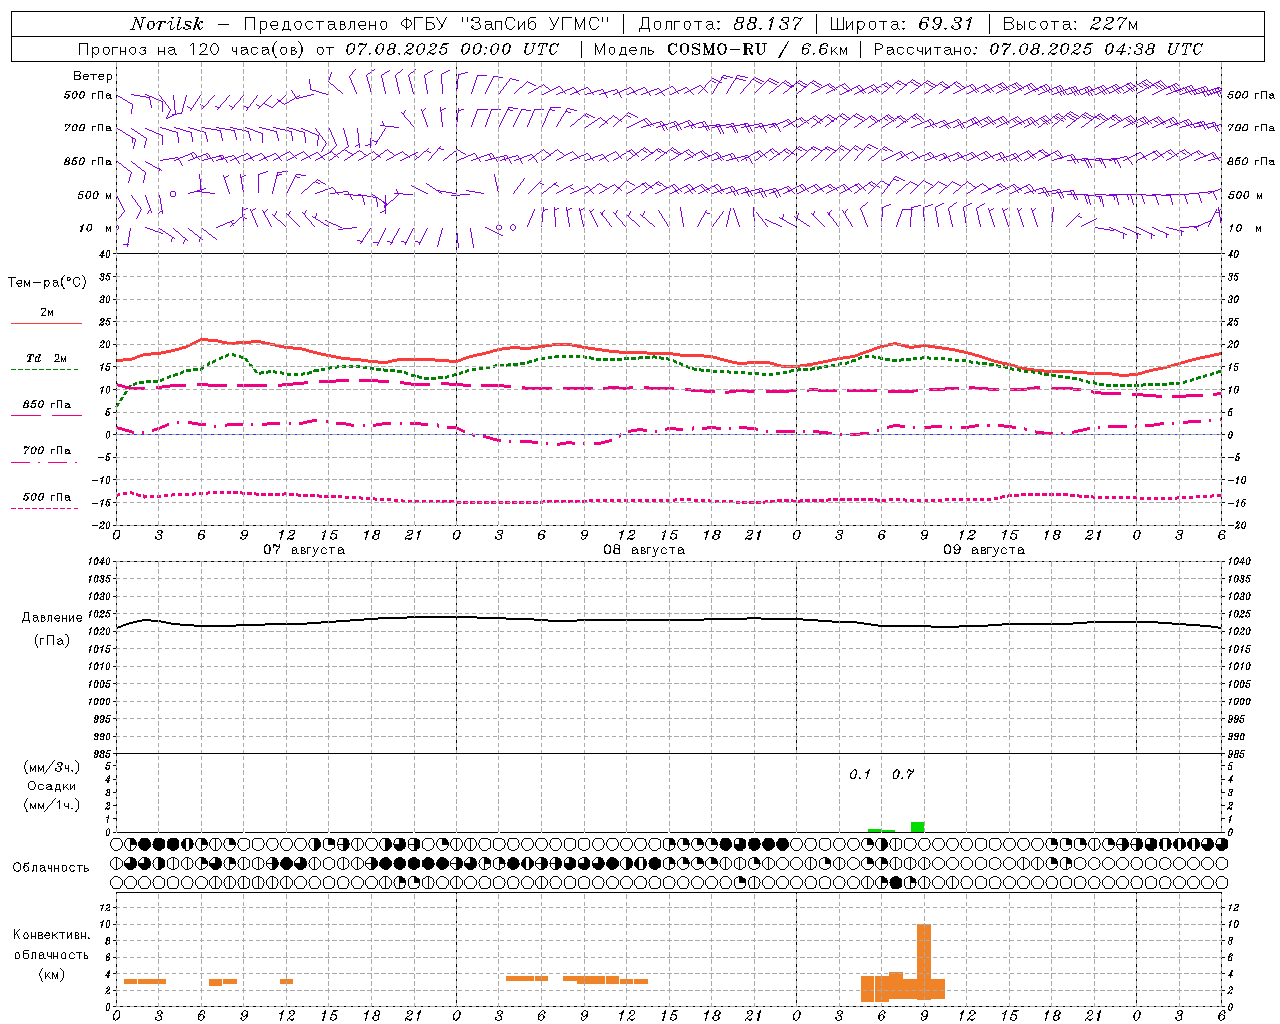This screenshot has width=1280, height=1024.
Task: Click the 'Облачность' cloud cover label
Action: tap(51, 867)
